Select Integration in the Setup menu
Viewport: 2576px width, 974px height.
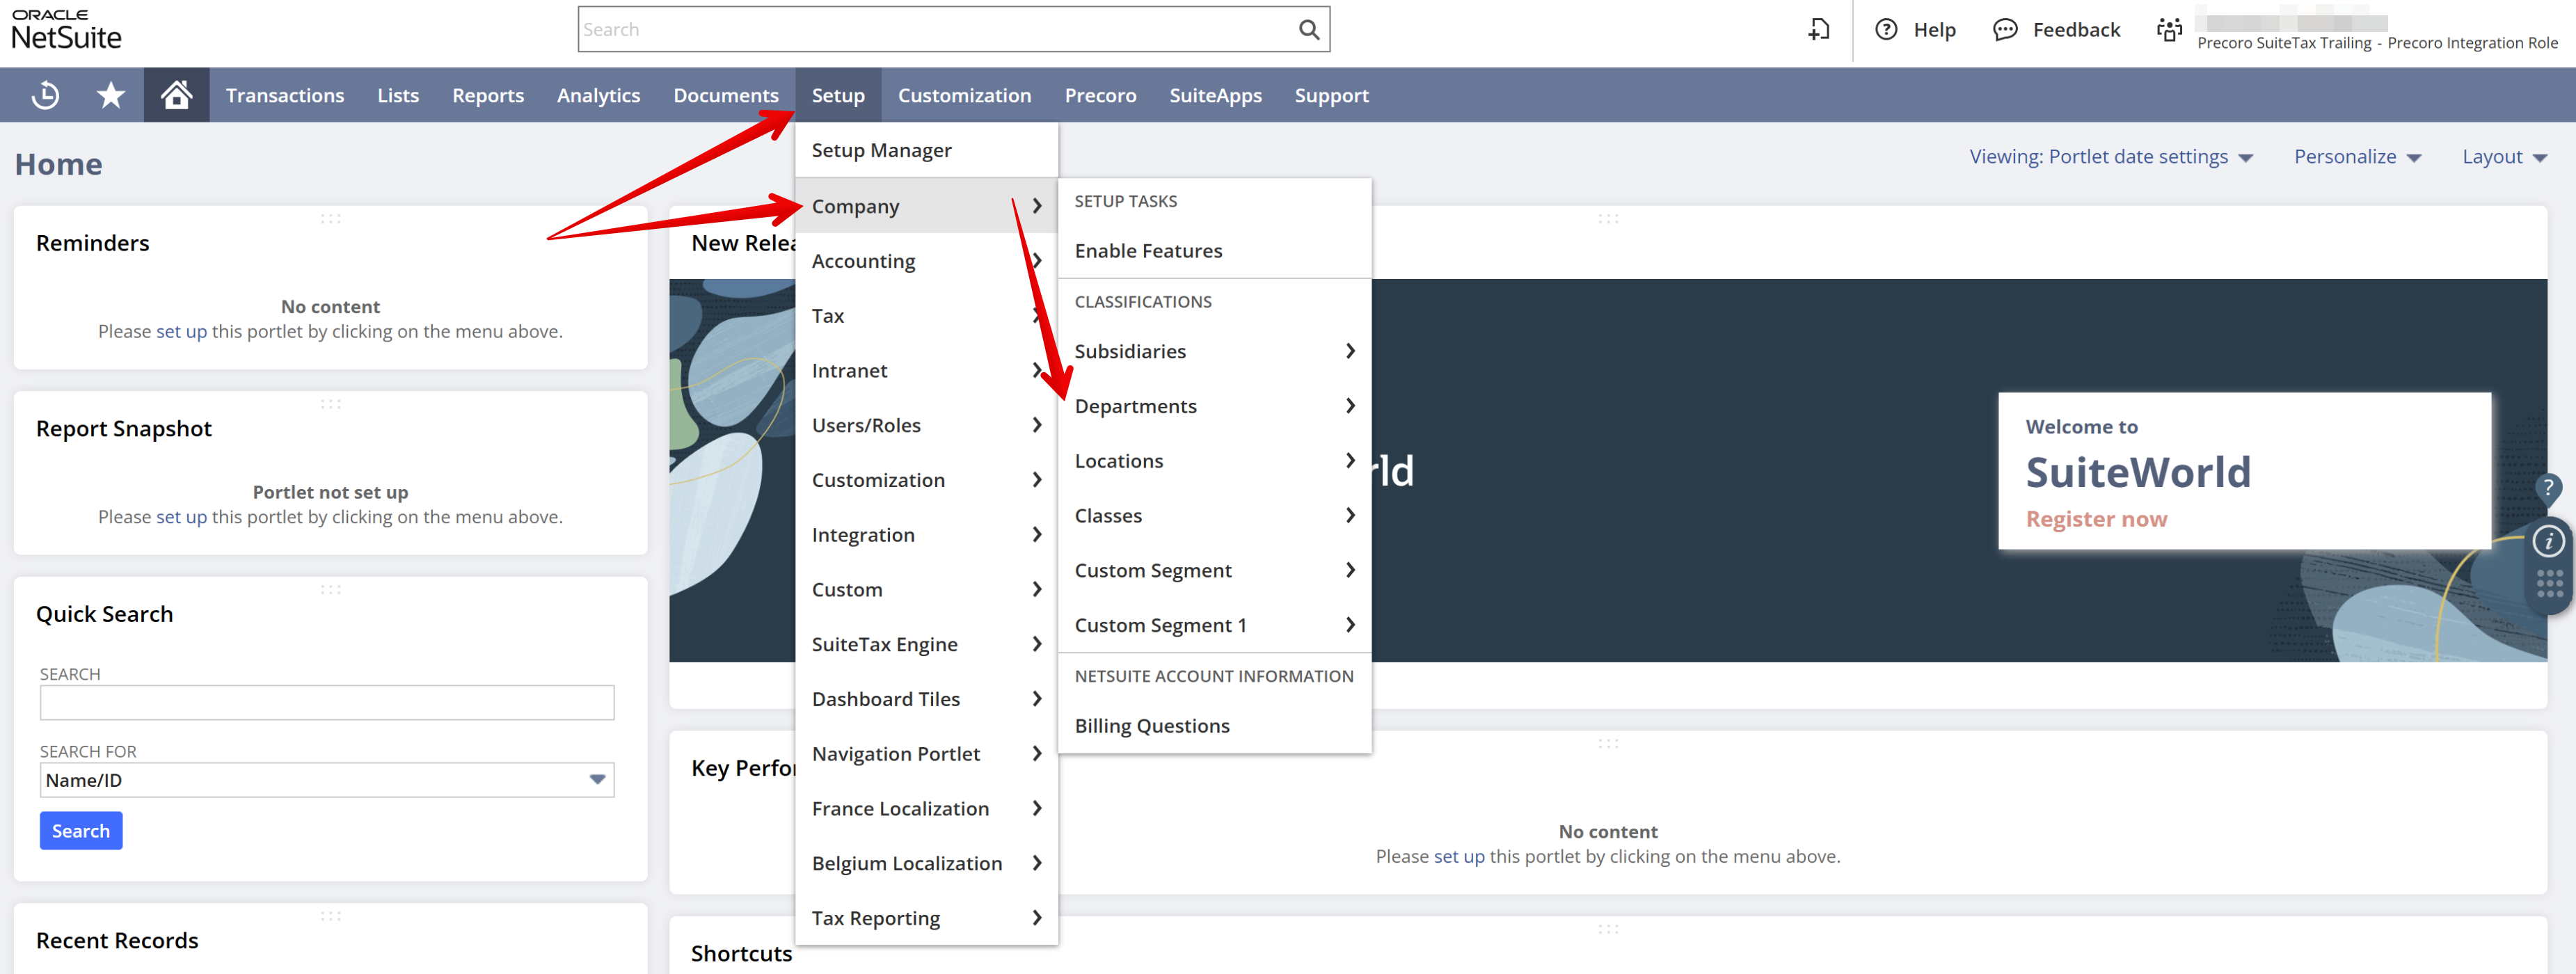[x=926, y=535]
